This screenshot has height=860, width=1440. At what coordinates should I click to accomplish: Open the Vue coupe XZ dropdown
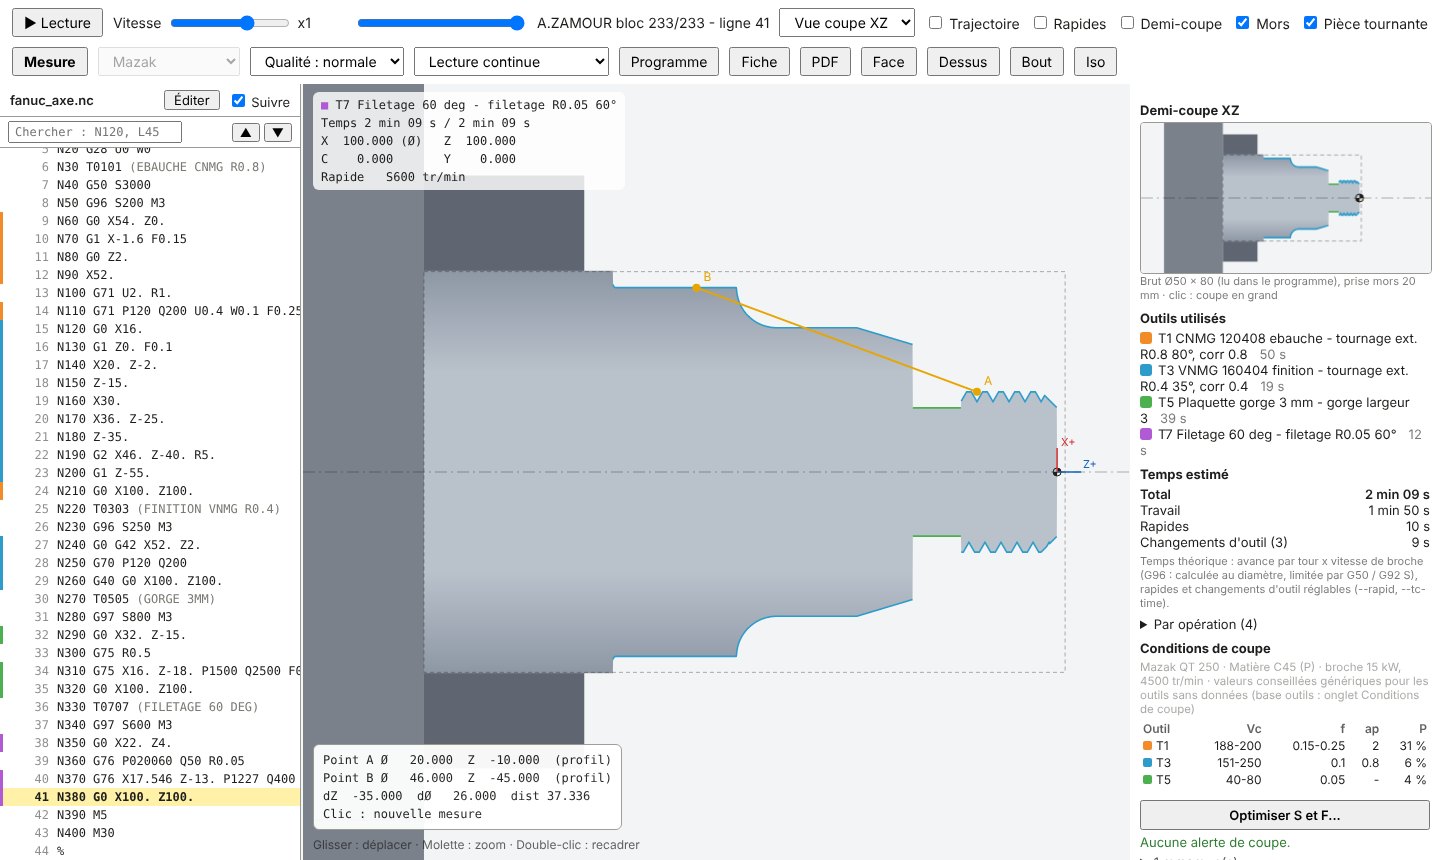[847, 23]
